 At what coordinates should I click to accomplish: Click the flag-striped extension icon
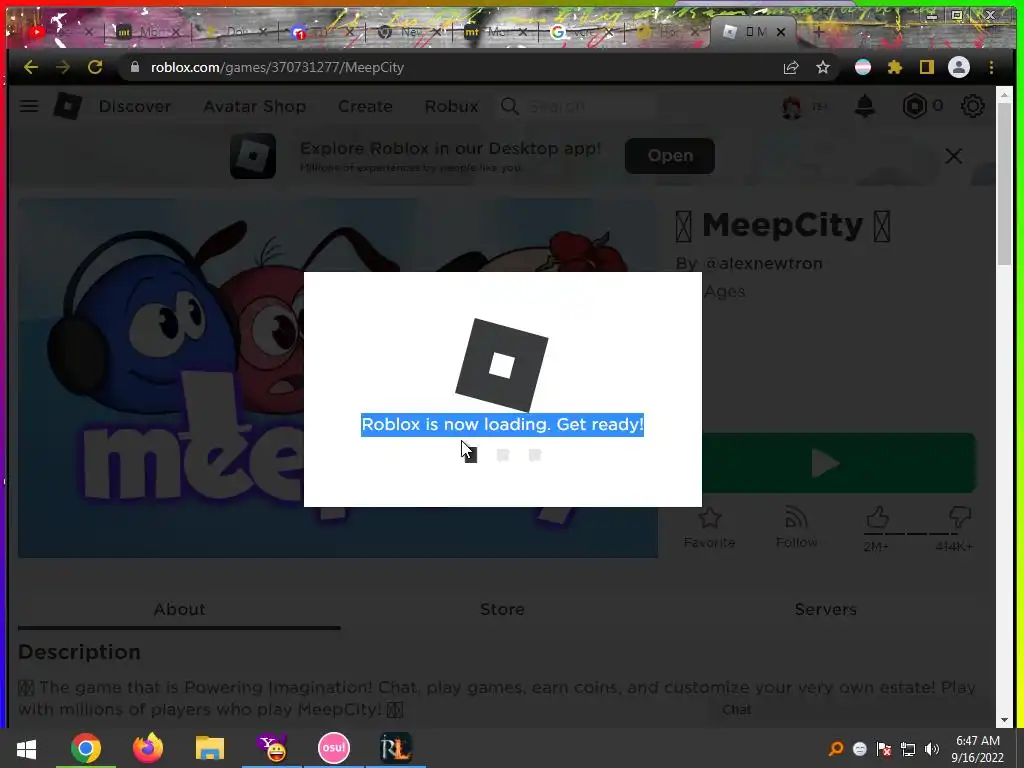(x=863, y=67)
